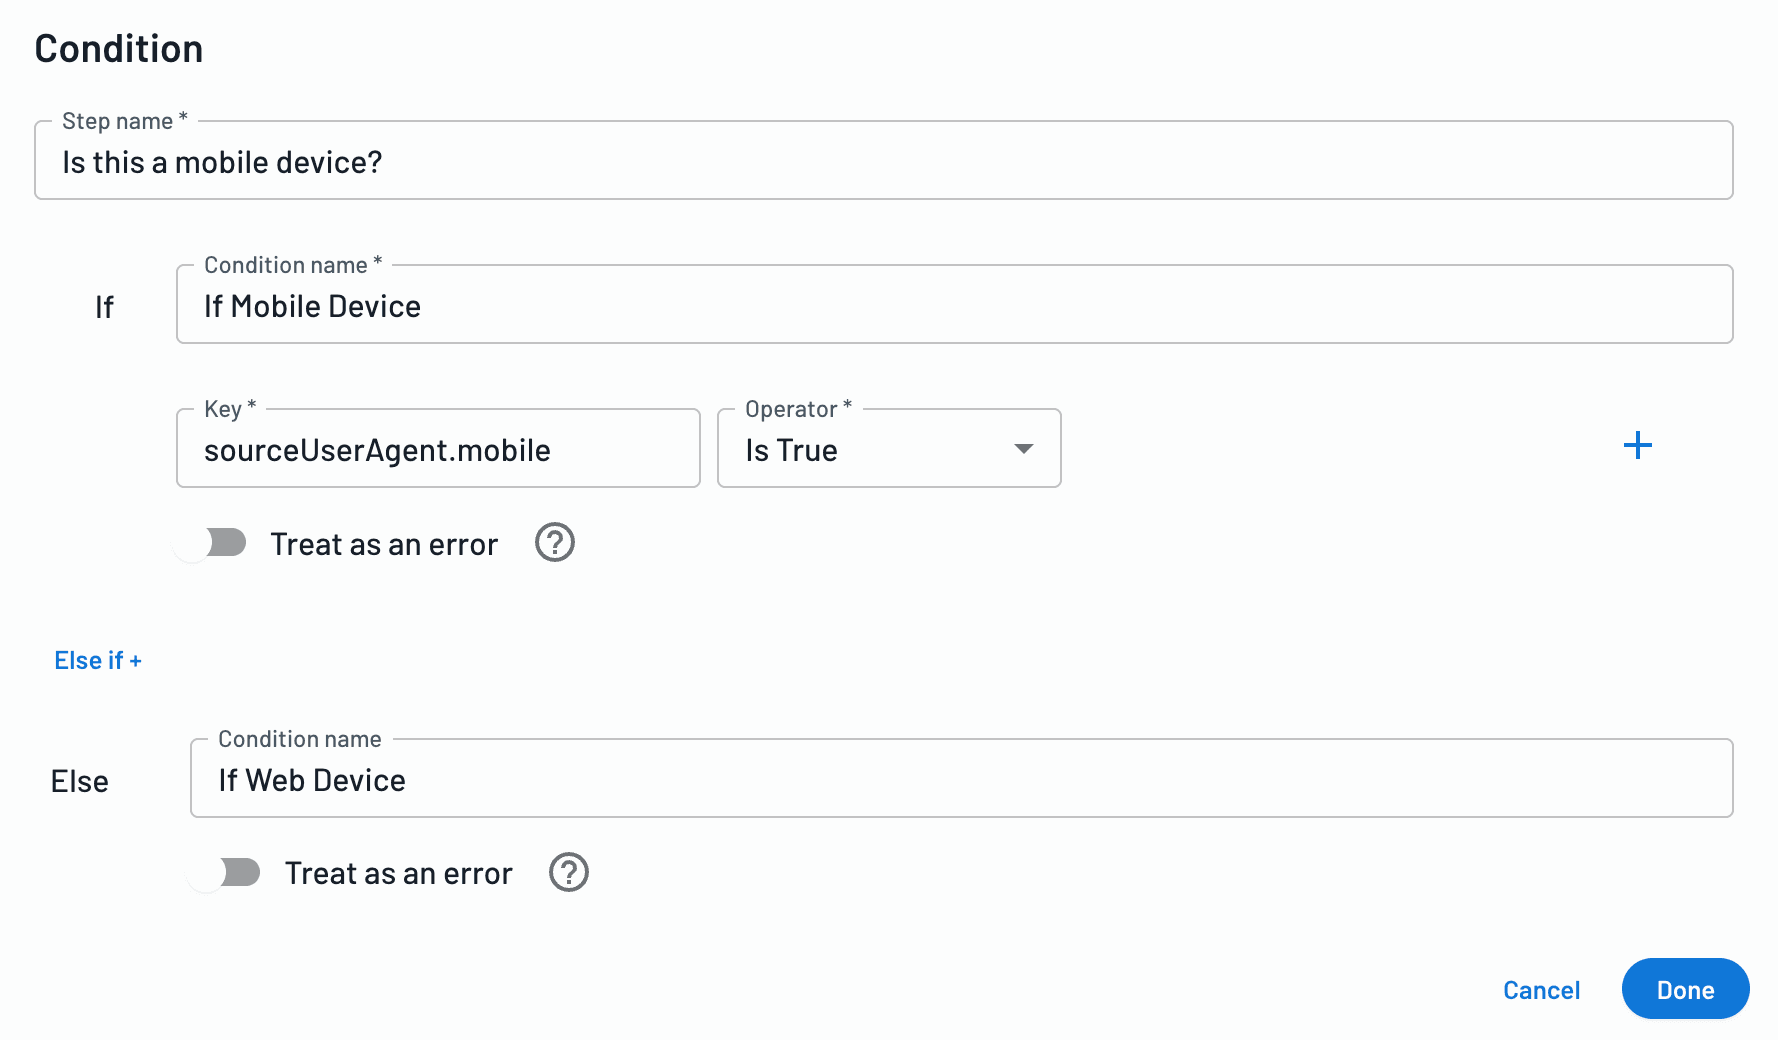Select the If label beside the condition name
Screen dimensions: 1778x1040
[104, 306]
